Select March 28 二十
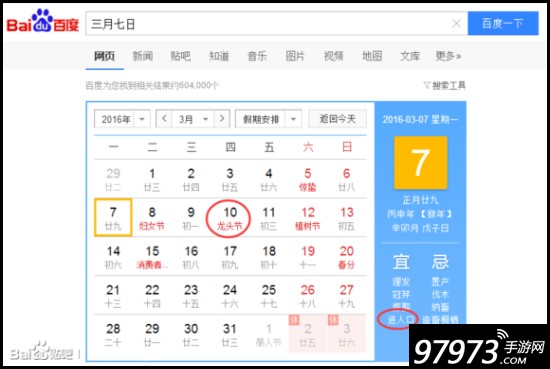Image resolution: width=550 pixels, height=369 pixels. click(x=113, y=334)
